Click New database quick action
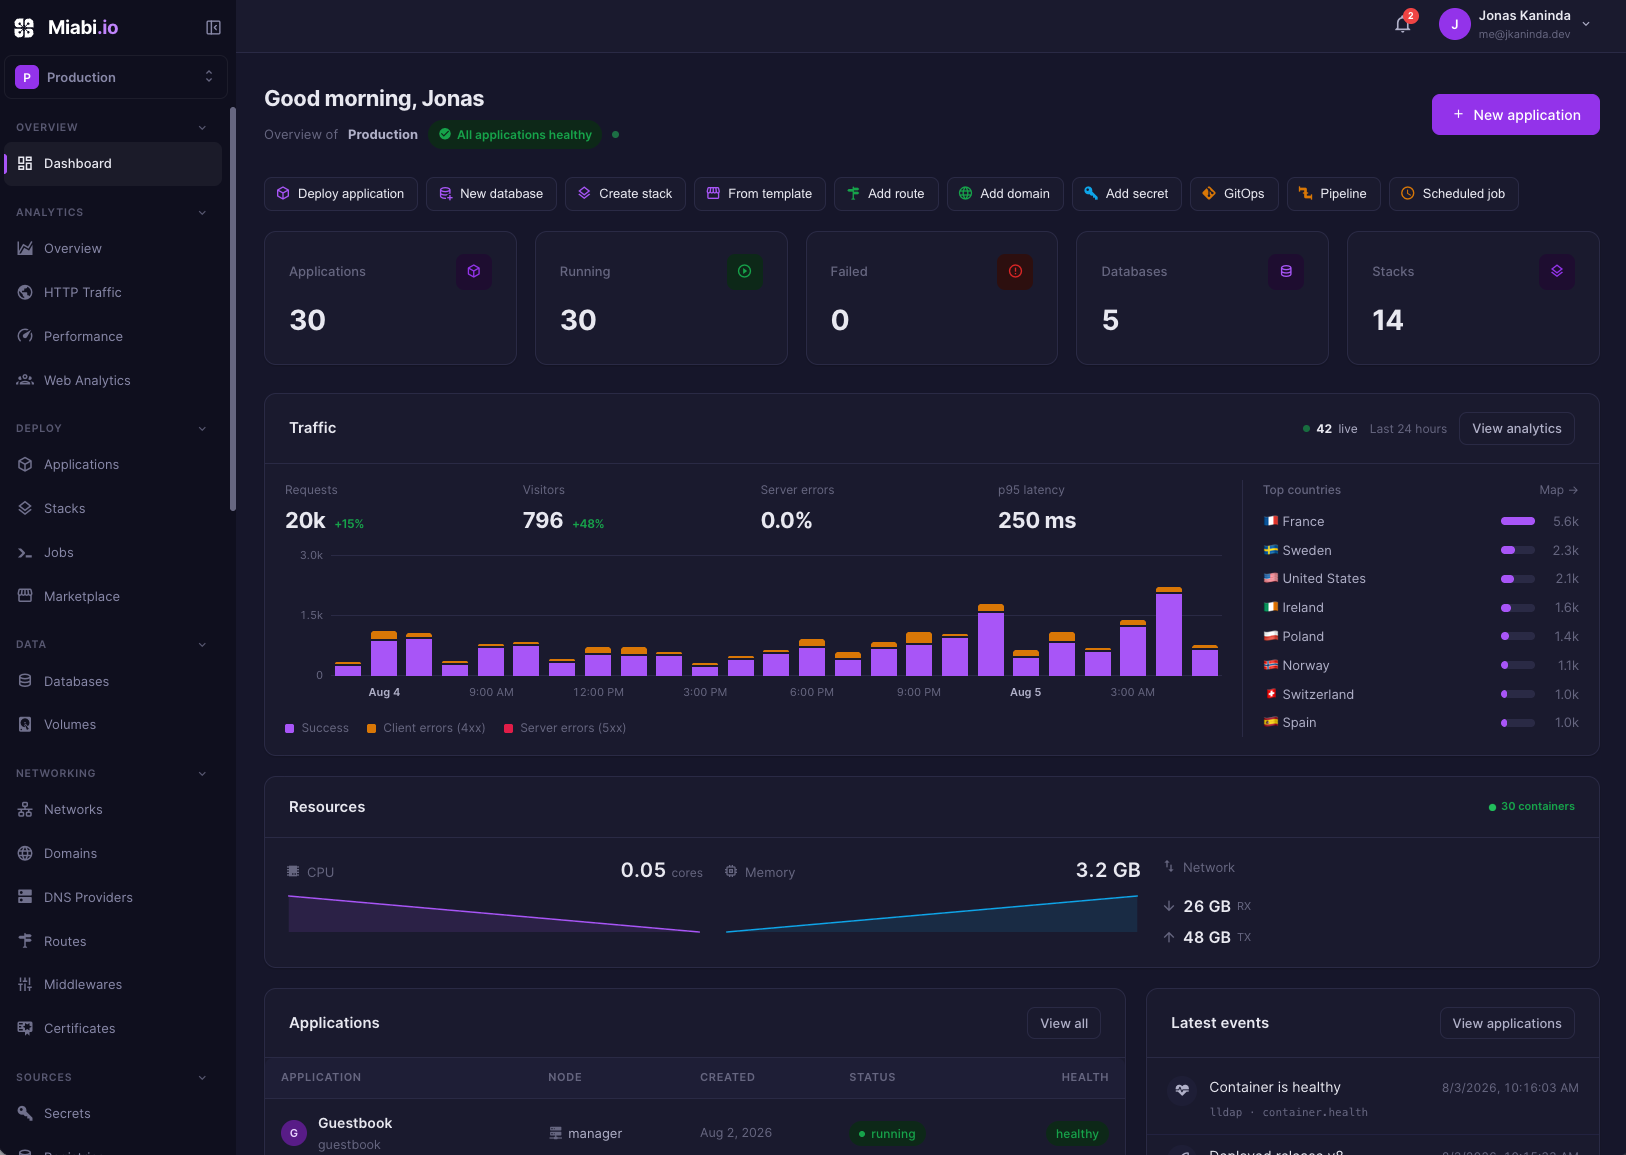1626x1155 pixels. (491, 194)
